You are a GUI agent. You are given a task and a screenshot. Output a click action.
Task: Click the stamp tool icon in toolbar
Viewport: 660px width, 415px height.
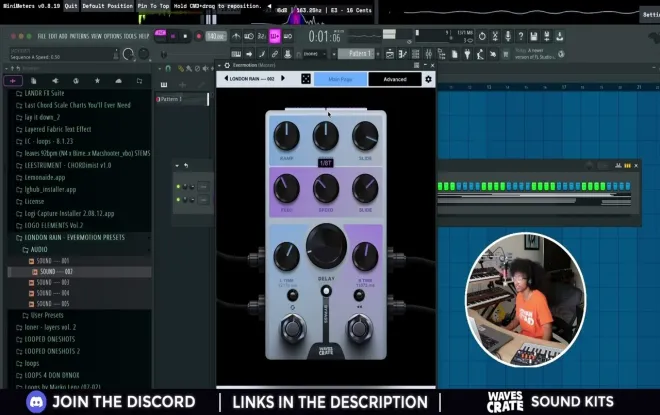pos(287,54)
